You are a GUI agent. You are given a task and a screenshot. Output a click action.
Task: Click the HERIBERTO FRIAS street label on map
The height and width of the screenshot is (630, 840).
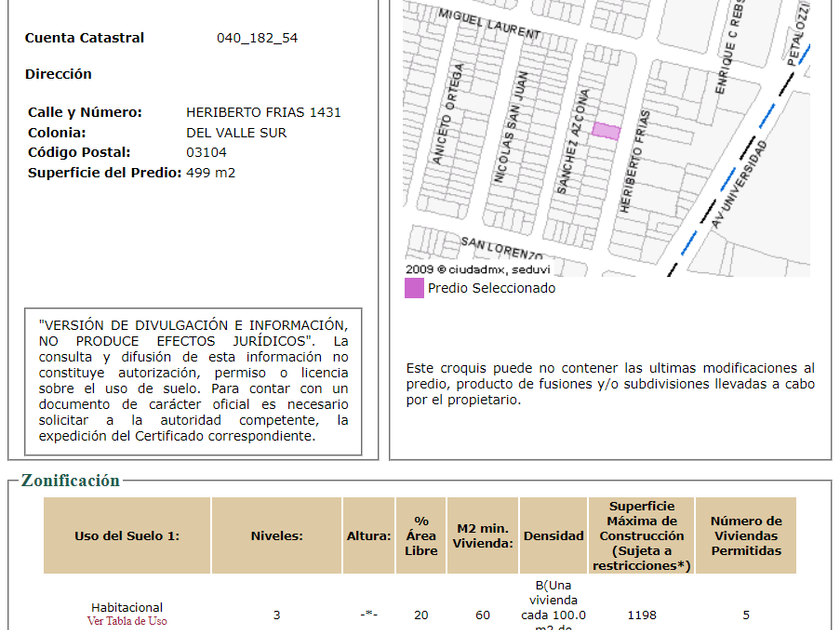point(635,161)
